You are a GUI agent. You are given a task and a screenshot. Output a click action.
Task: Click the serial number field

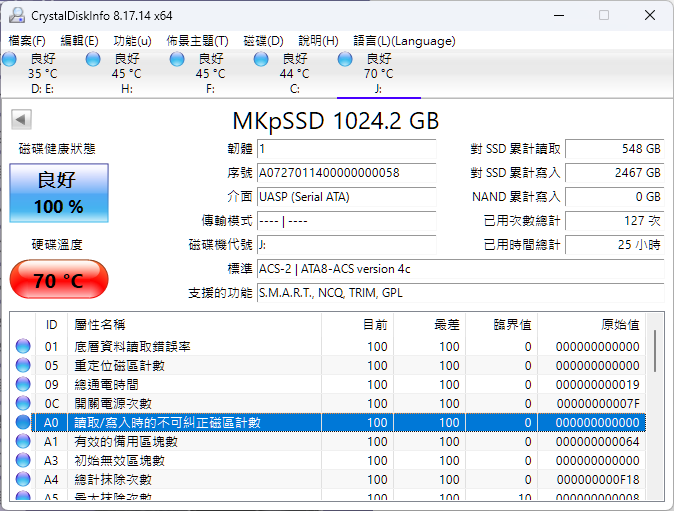[x=346, y=173]
